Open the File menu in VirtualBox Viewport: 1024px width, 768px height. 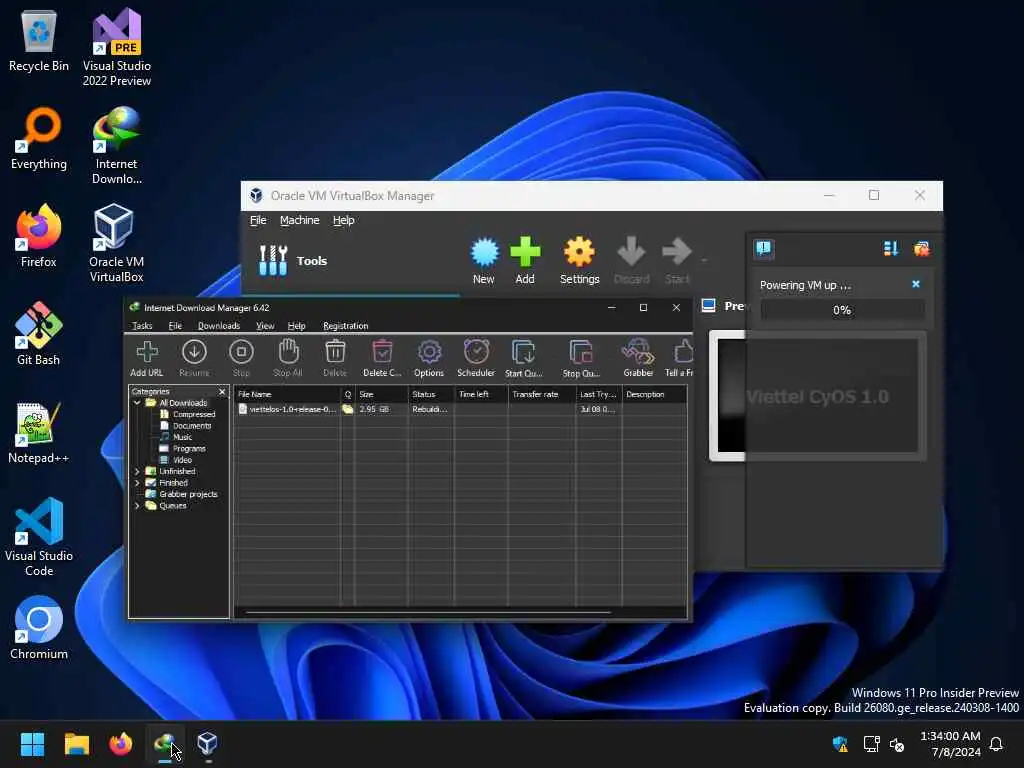coord(258,220)
